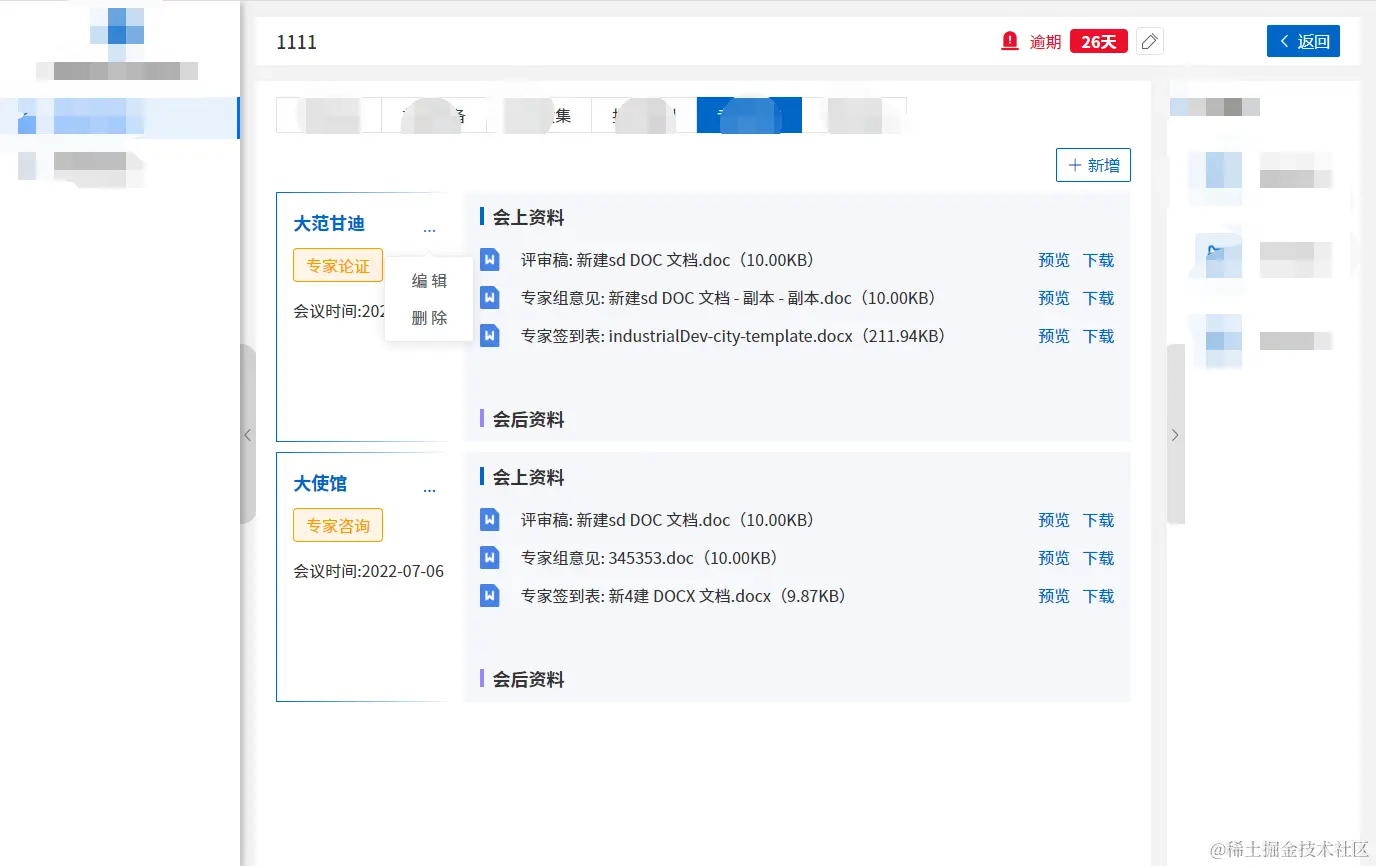Viewport: 1376px width, 866px height.
Task: Click the page title 1111
Action: [297, 42]
